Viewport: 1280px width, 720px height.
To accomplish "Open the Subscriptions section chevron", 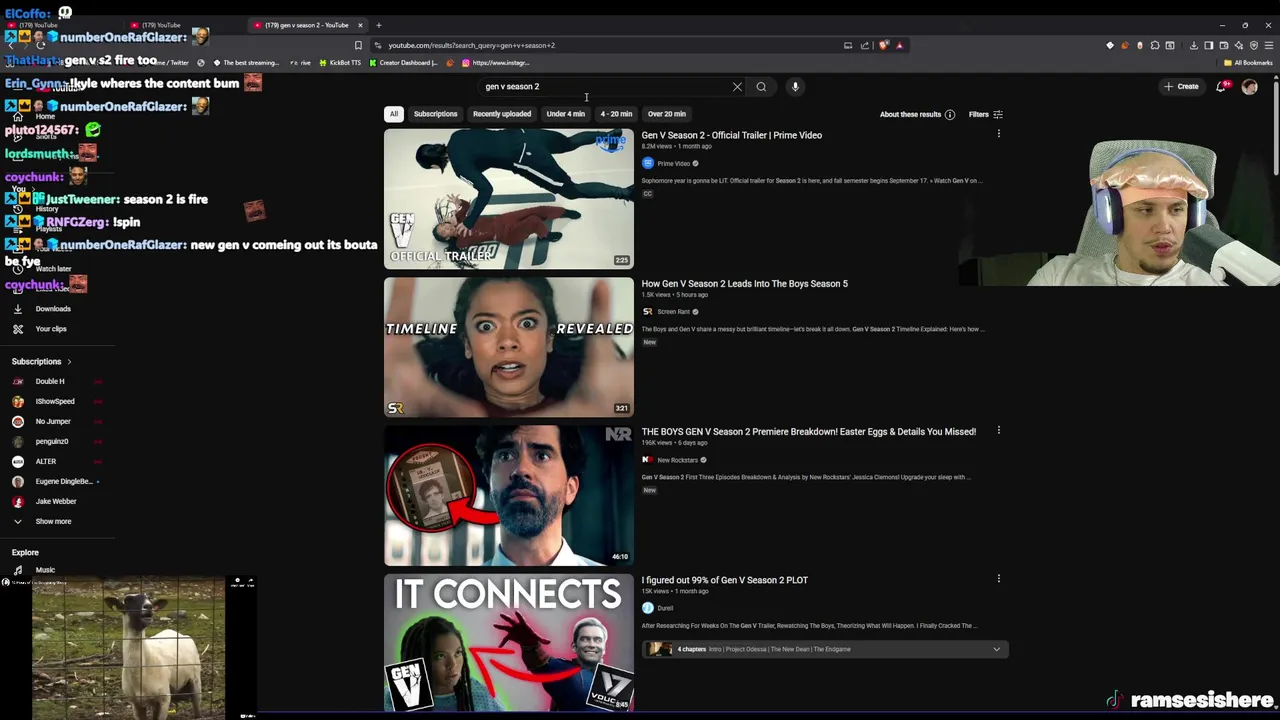I will pyautogui.click(x=69, y=361).
